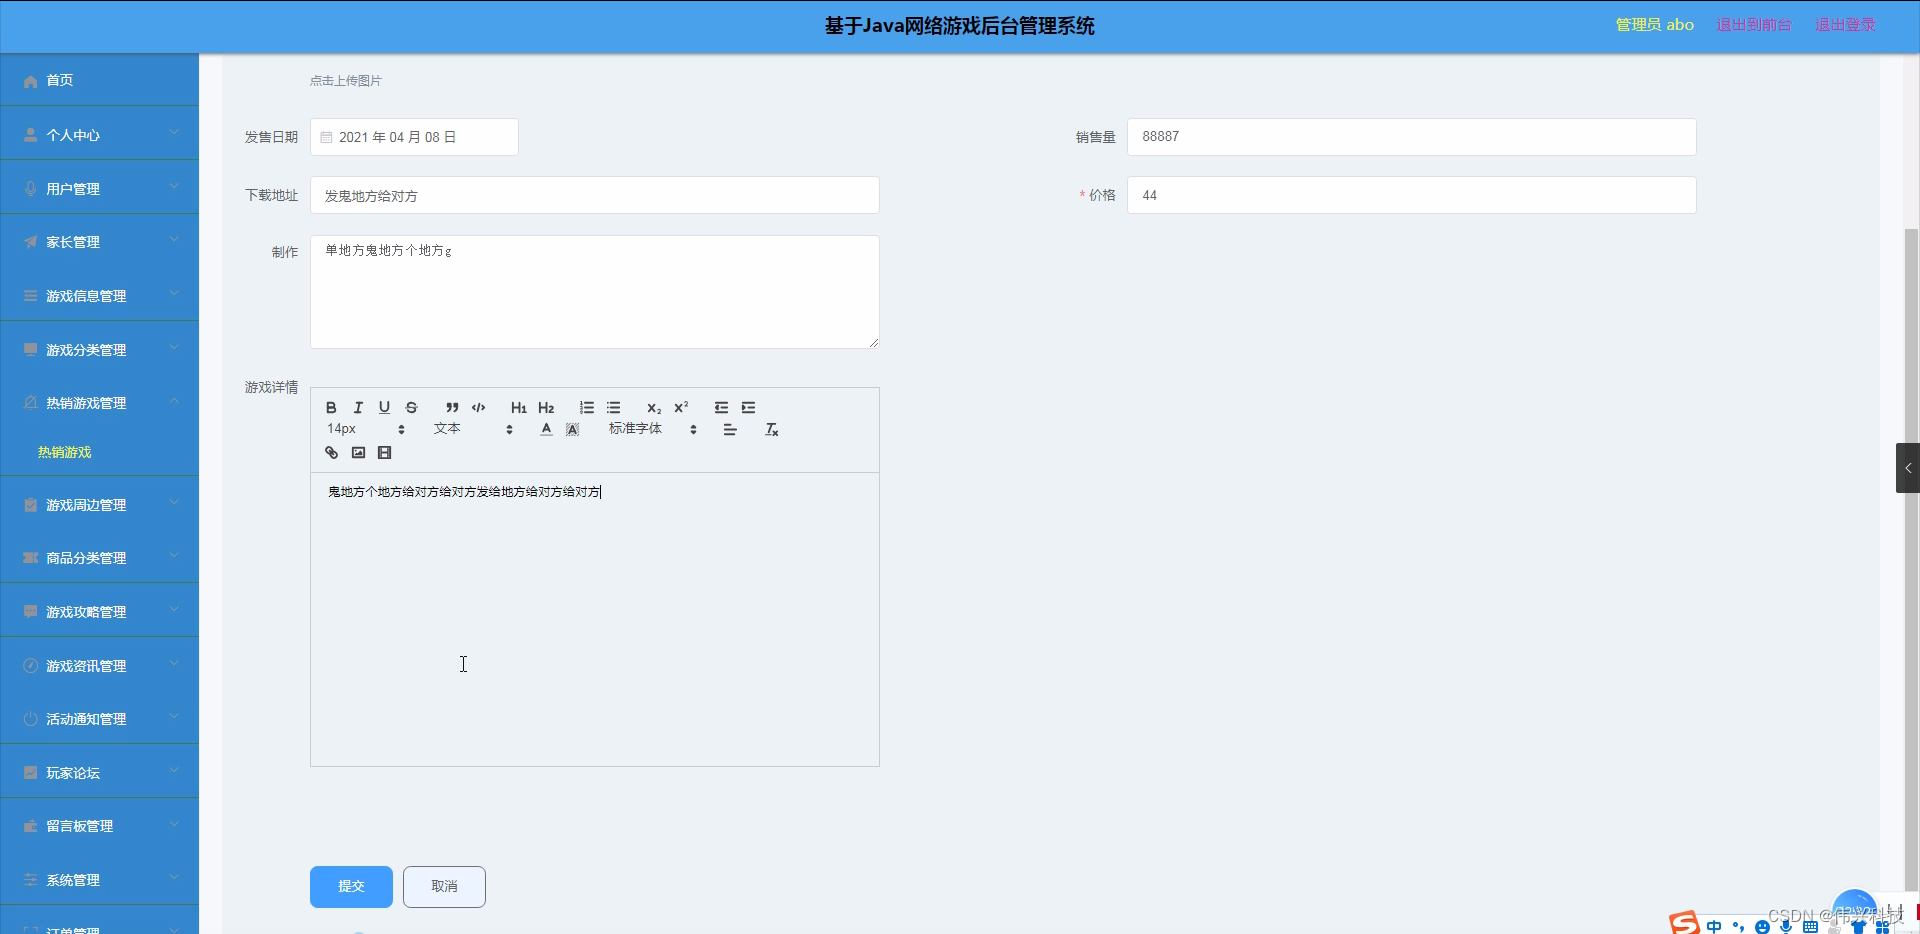Toggle underline formatting in the editor
The image size is (1920, 934).
[x=384, y=408]
